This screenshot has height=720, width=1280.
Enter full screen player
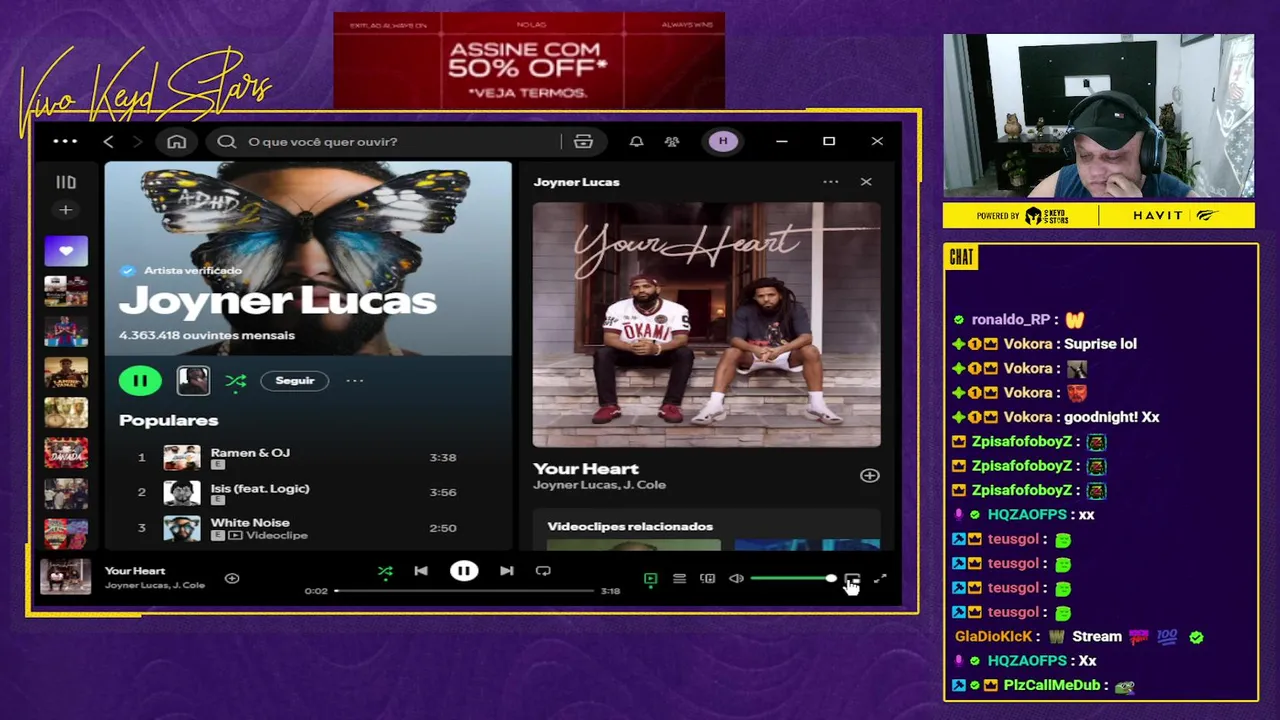pyautogui.click(x=880, y=579)
